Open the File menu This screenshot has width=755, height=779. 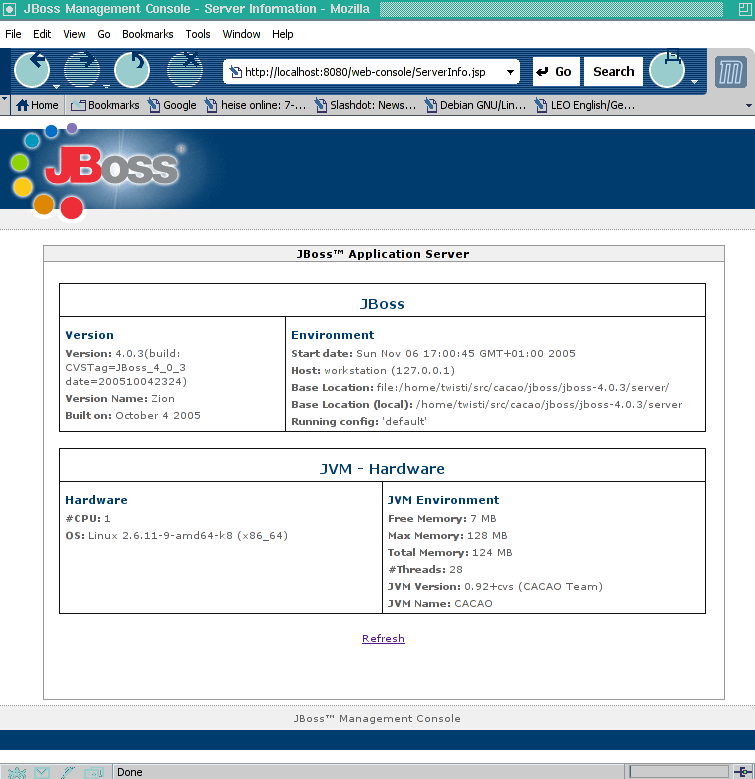[13, 34]
